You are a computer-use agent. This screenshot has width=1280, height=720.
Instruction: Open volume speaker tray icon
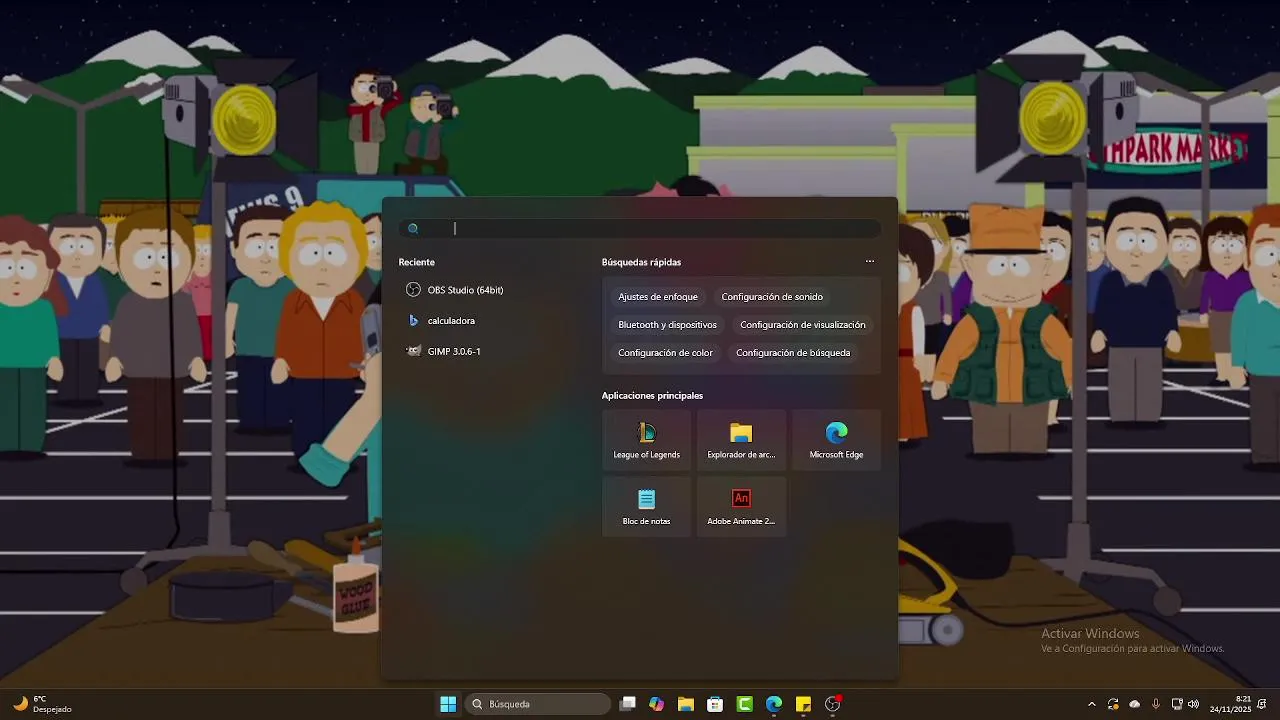coord(1193,704)
